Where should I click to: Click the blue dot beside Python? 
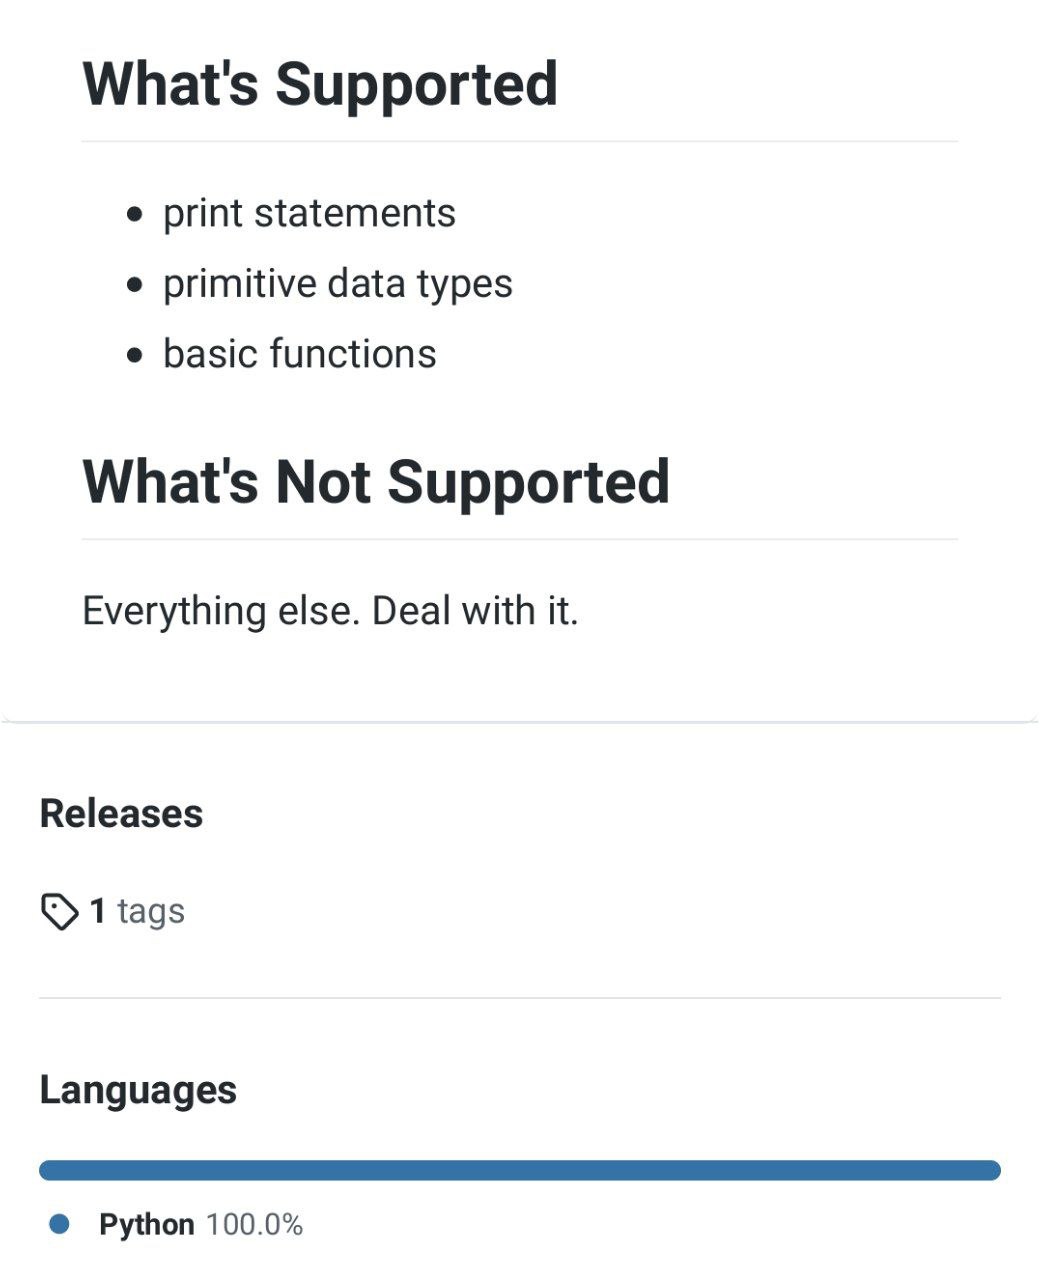pos(59,1224)
